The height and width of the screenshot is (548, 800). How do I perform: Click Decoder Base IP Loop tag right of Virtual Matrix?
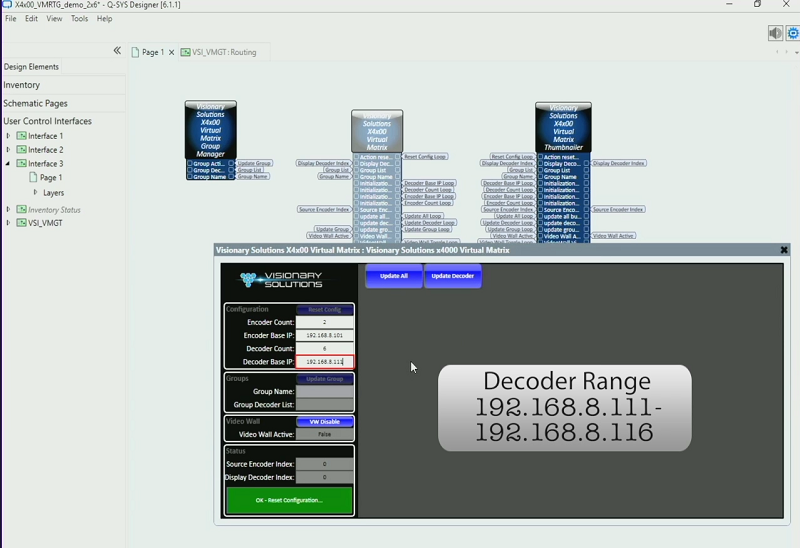pos(430,183)
